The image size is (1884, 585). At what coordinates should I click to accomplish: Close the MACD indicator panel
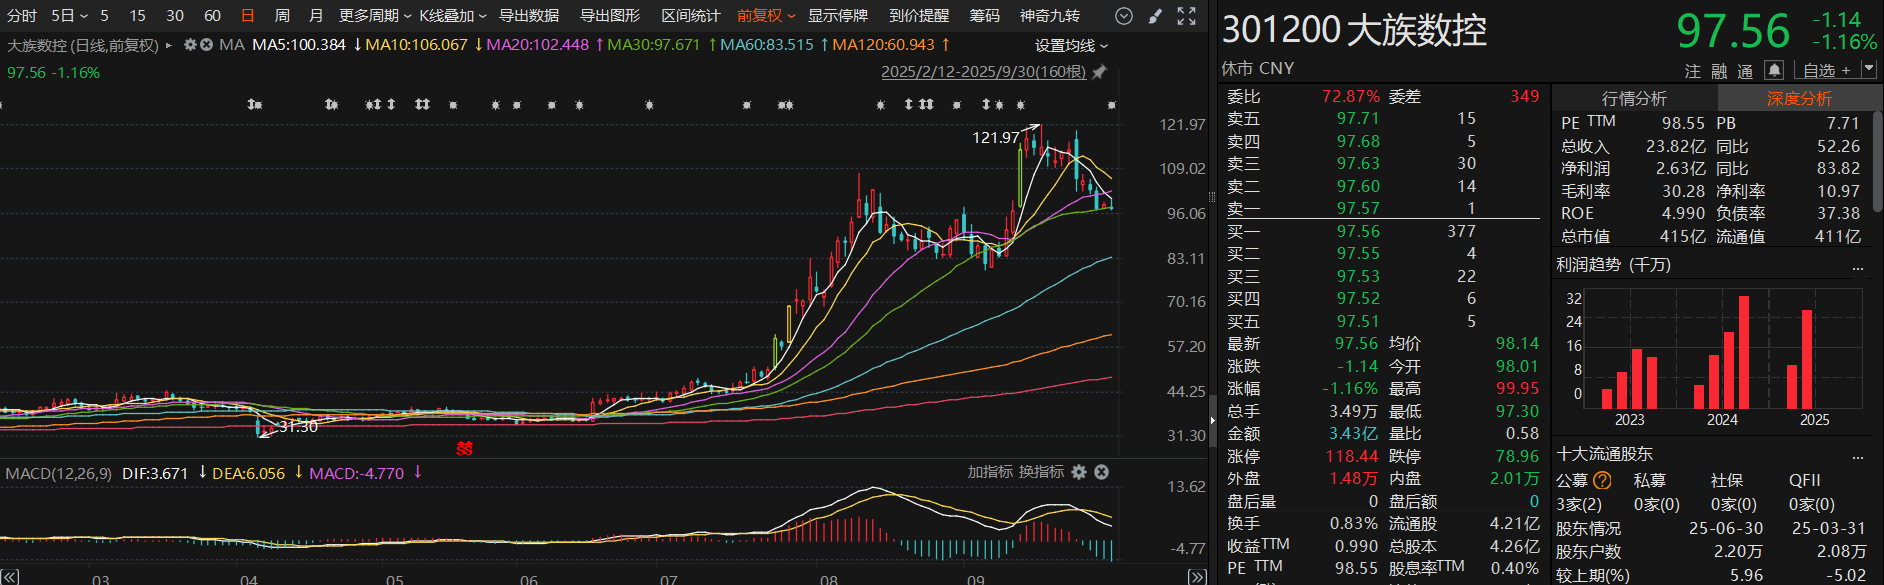[1101, 472]
